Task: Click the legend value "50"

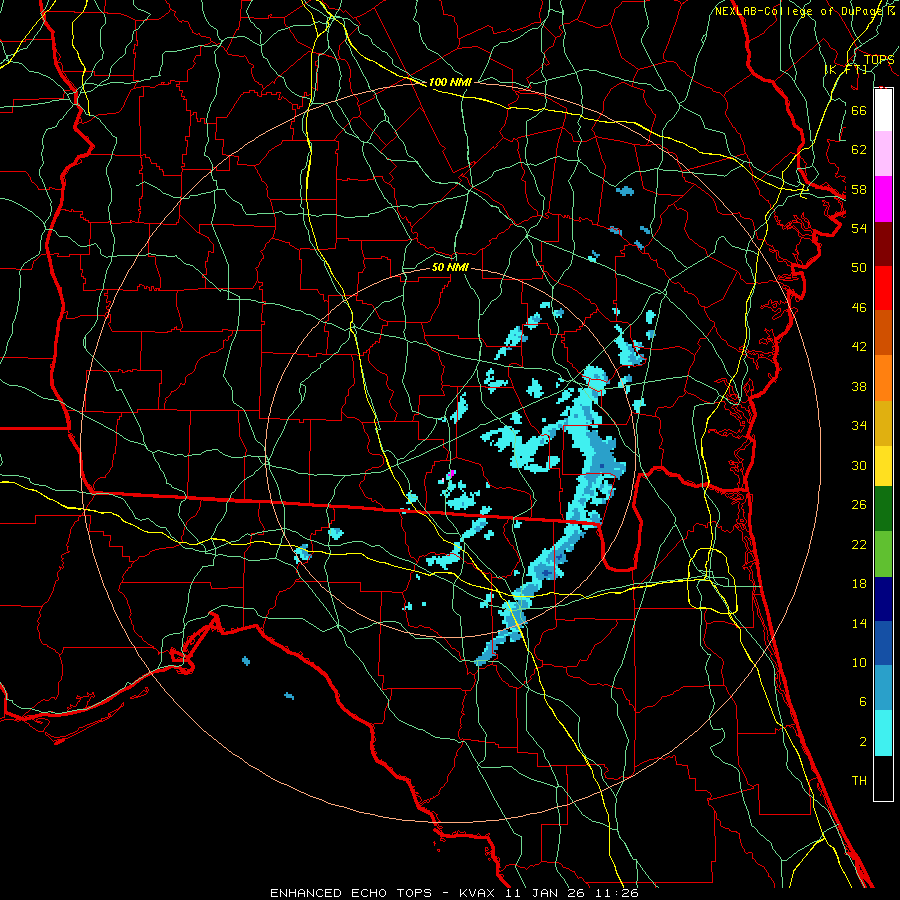Action: (x=859, y=267)
